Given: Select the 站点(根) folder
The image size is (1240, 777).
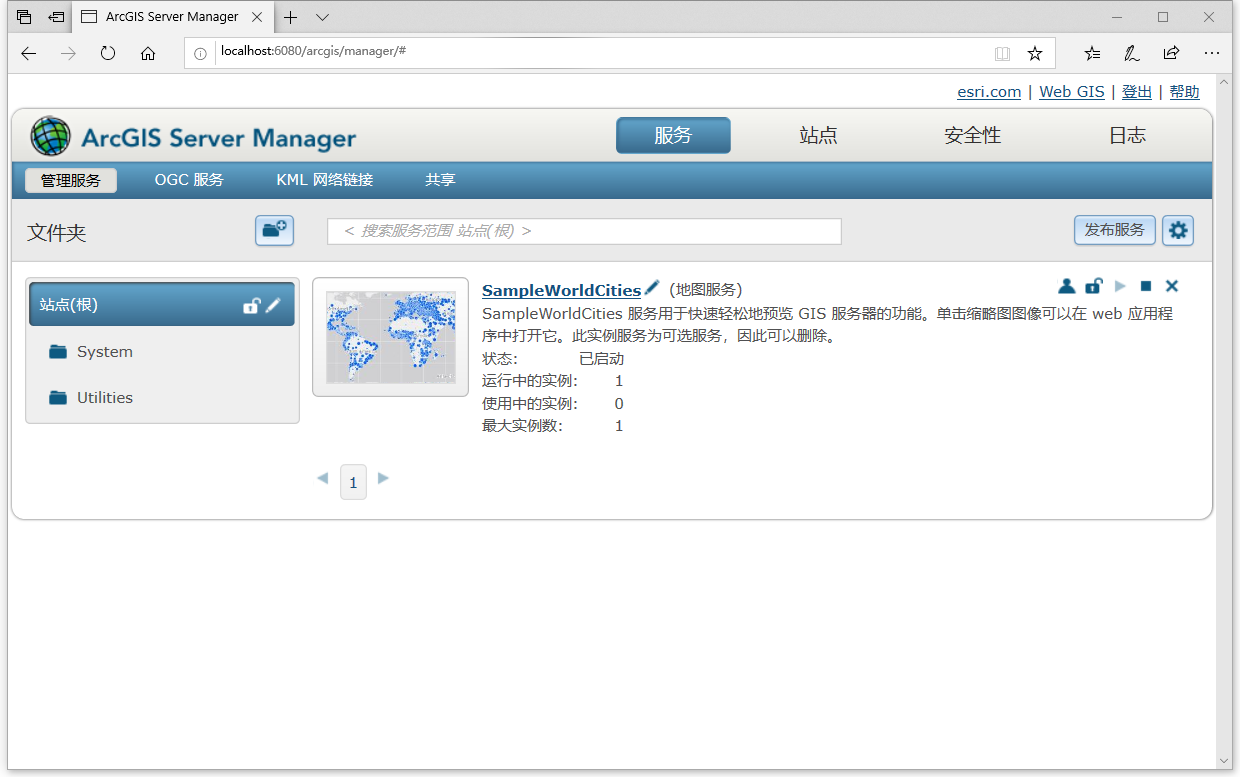Looking at the screenshot, I should point(162,305).
